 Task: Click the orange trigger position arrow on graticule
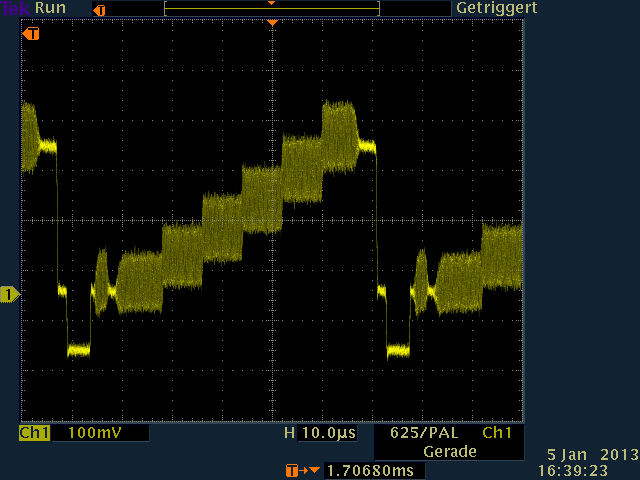point(271,23)
